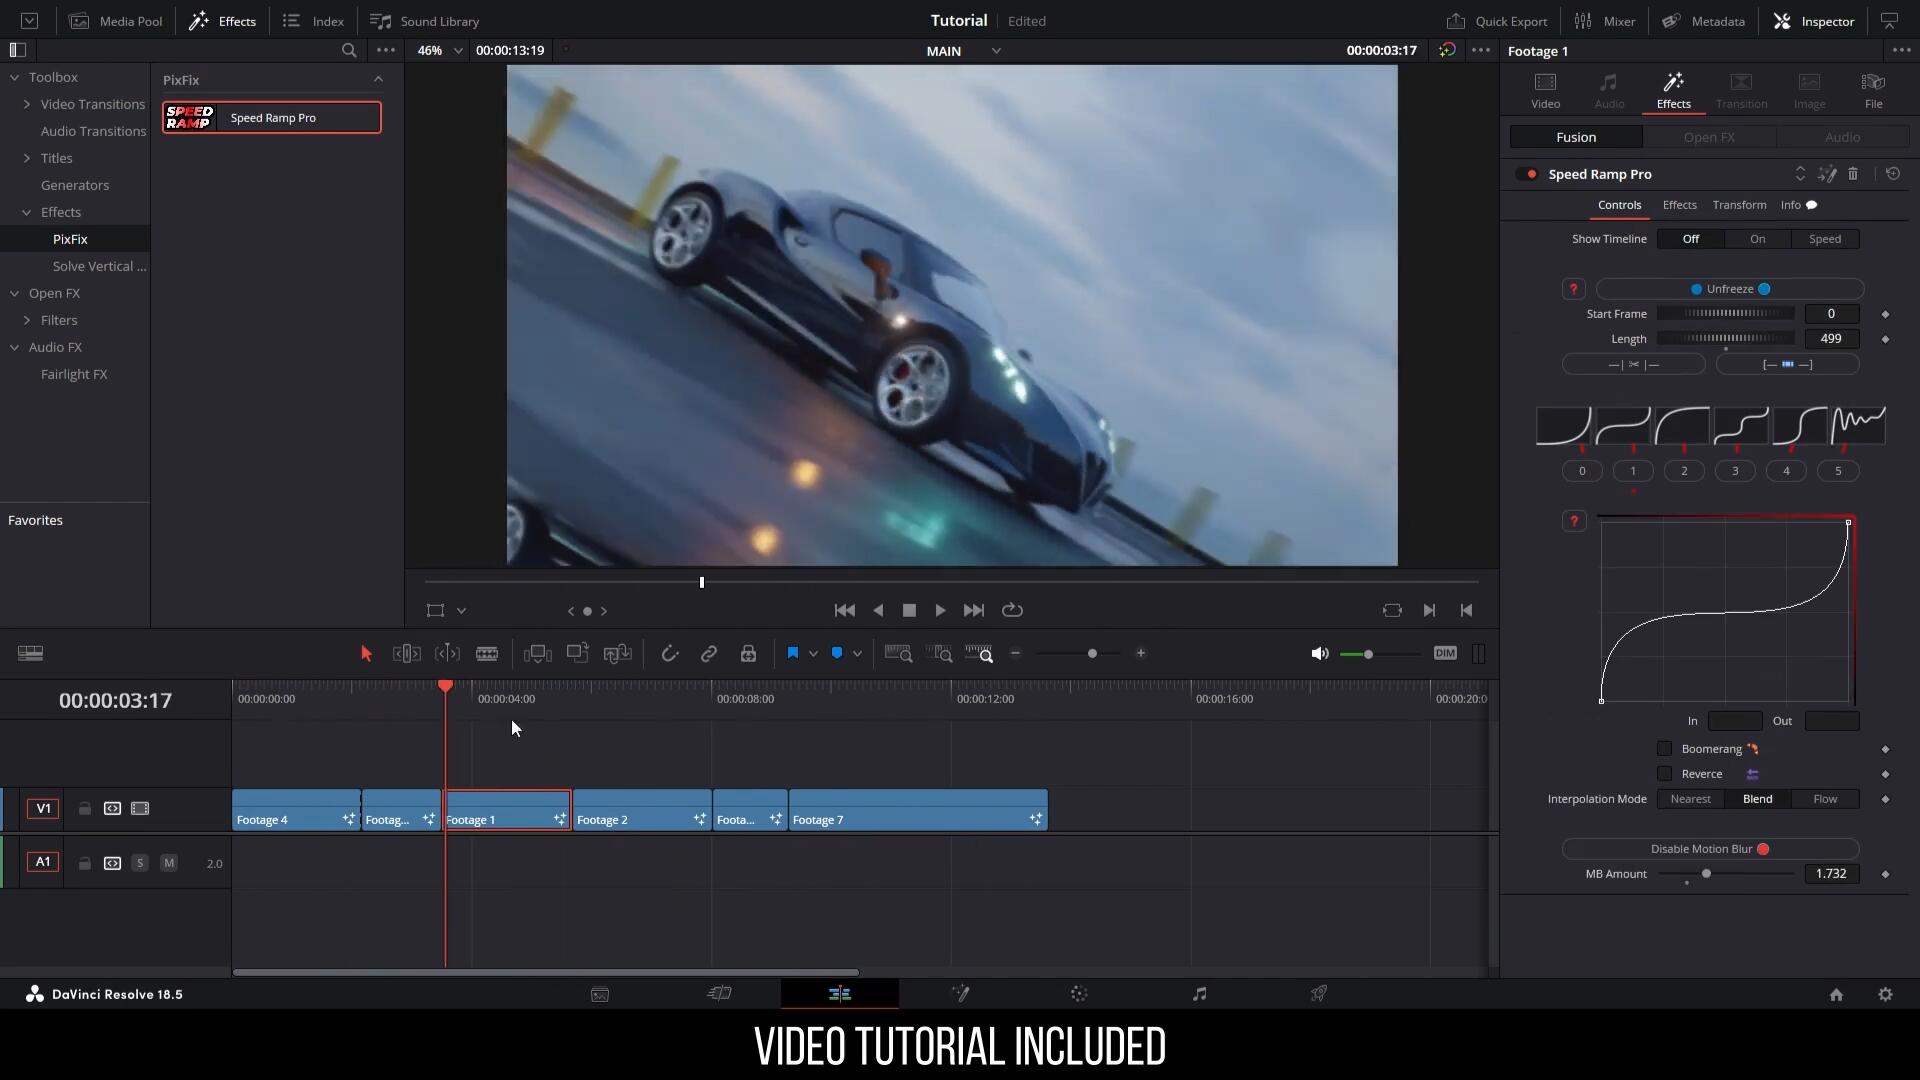Enable the Boomerang checkbox

[1664, 749]
